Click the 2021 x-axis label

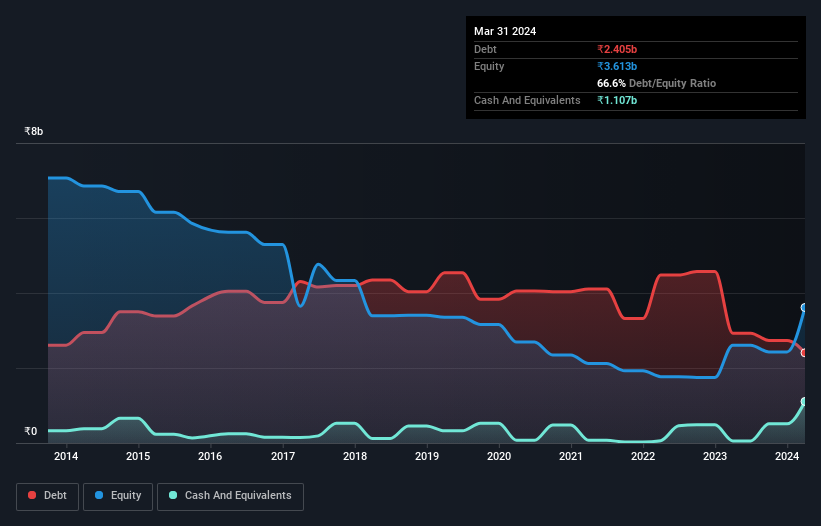click(571, 456)
